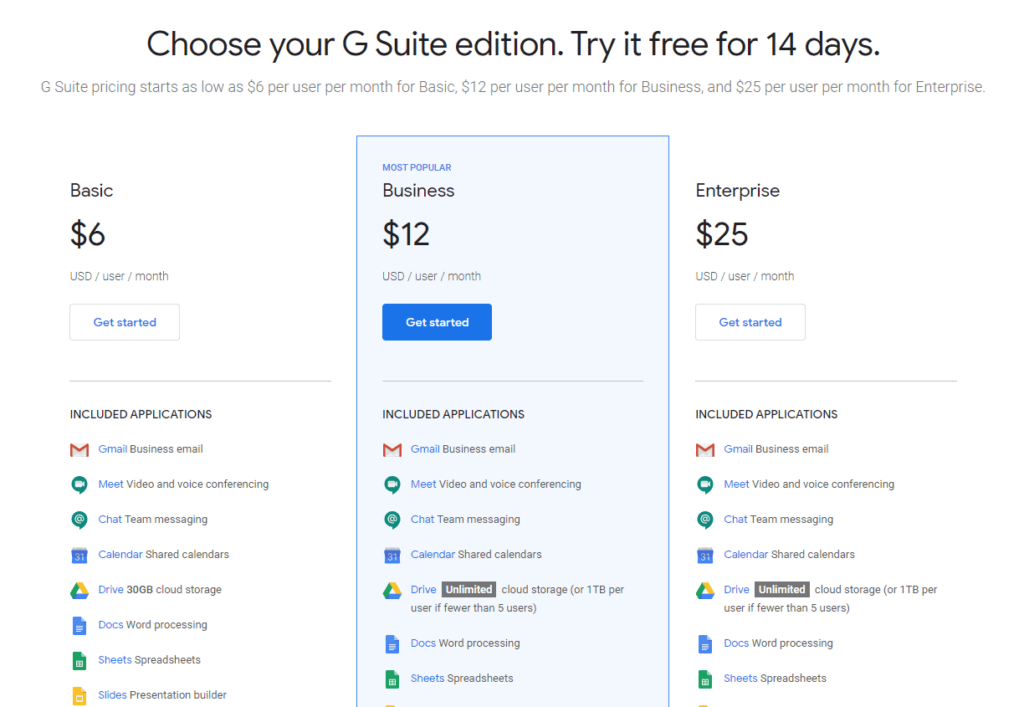Click the '30GB cloud storage' text
1024x707 pixels.
pos(174,589)
